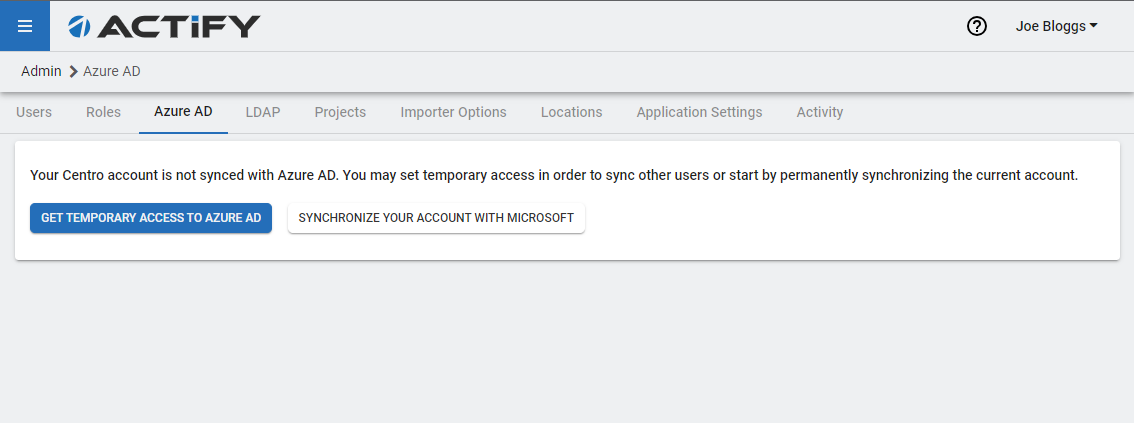The height and width of the screenshot is (423, 1134).
Task: Go to the Locations tab
Action: pyautogui.click(x=571, y=112)
